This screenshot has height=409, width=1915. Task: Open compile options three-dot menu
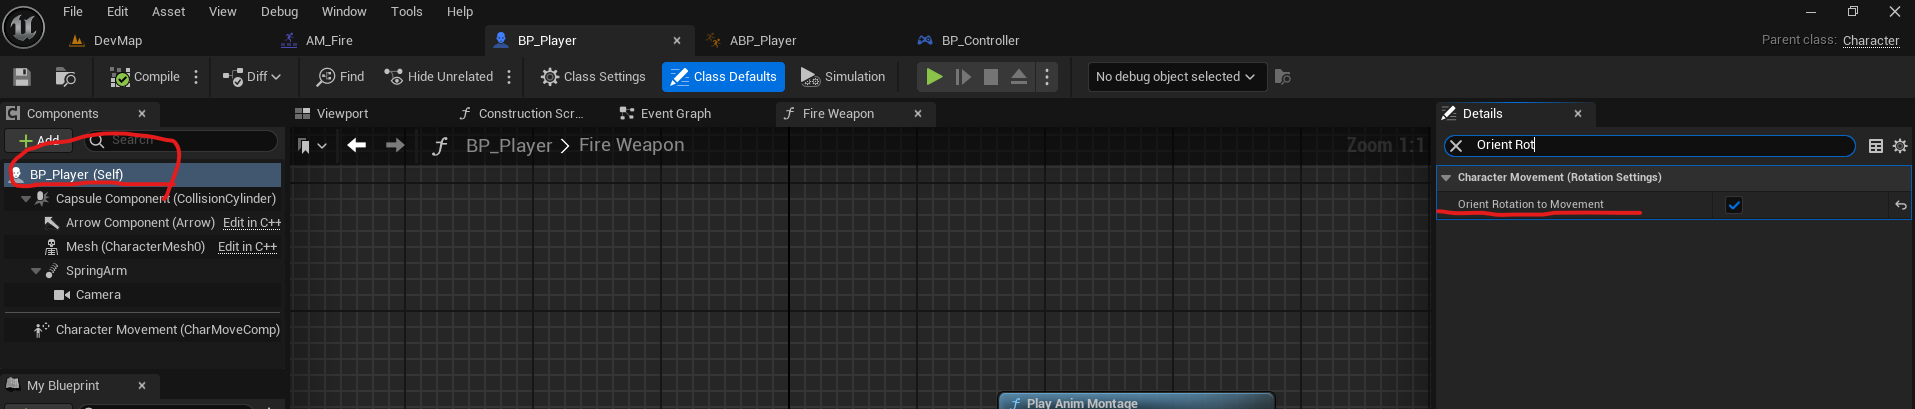coord(196,77)
